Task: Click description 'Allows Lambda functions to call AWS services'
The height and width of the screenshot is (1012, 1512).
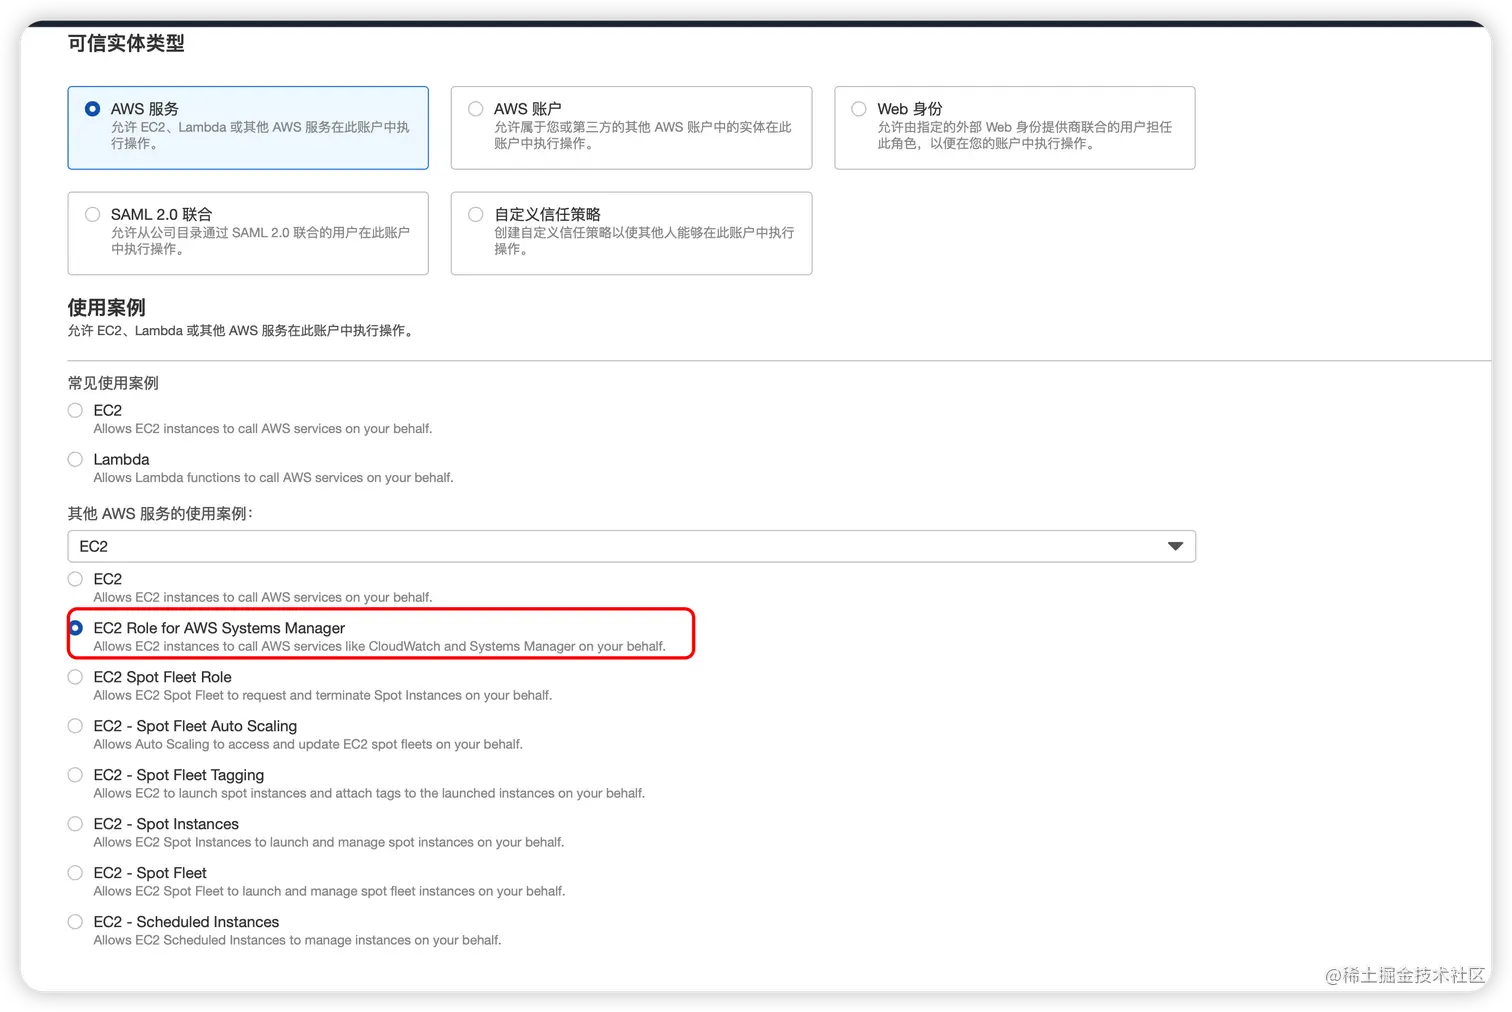Action: [x=273, y=478]
